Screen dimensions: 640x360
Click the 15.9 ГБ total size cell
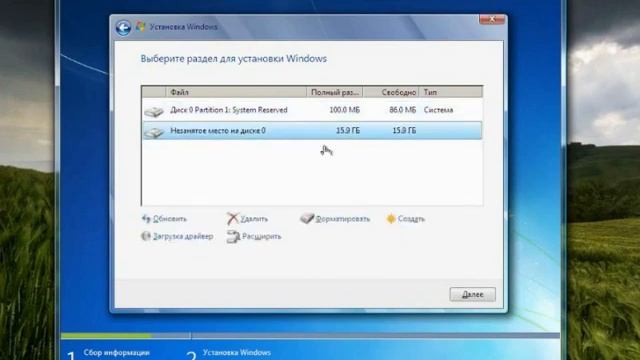[x=348, y=131]
